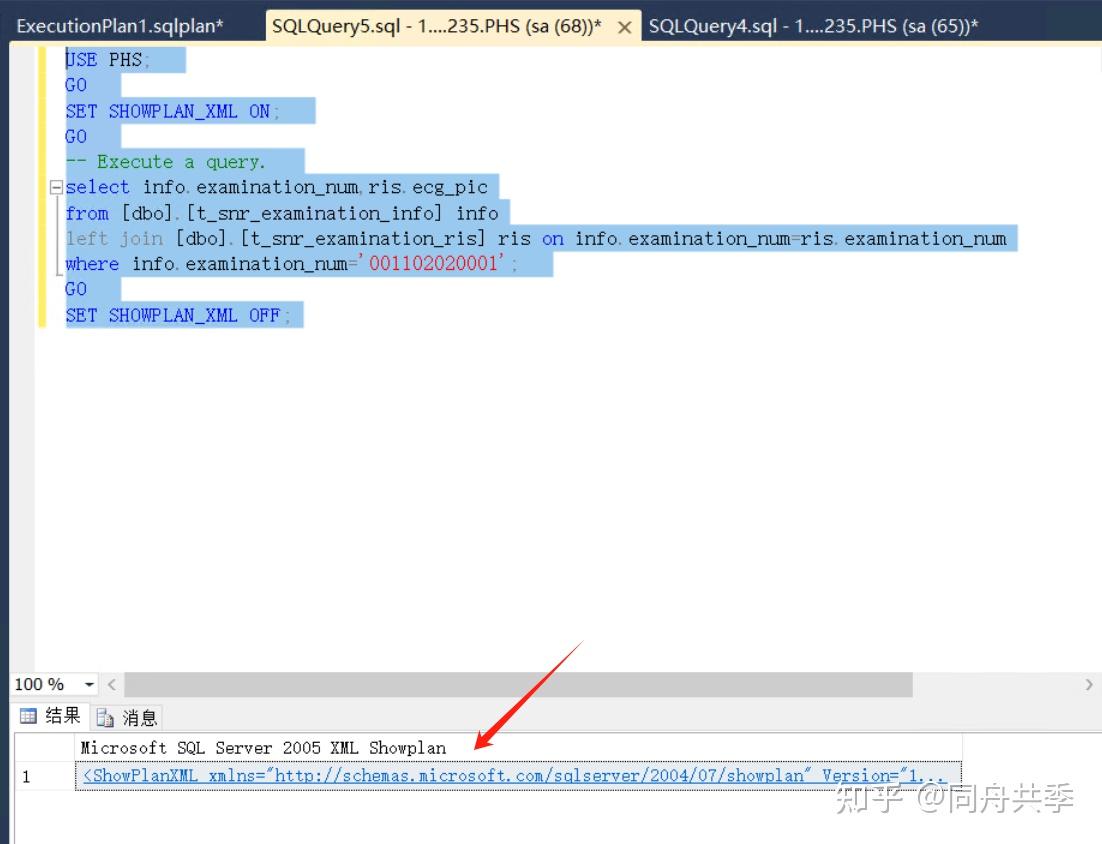This screenshot has width=1102, height=844.
Task: Collapse the SELECT statement code outline
Action: 56,187
